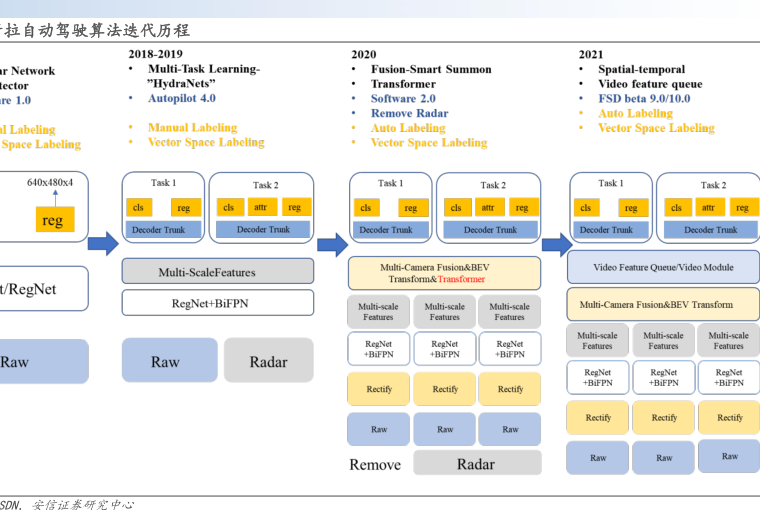Click the "Multi-Camera Fusion&BEV Transform&Transformer" box
This screenshot has width=760, height=510.
pyautogui.click(x=444, y=273)
